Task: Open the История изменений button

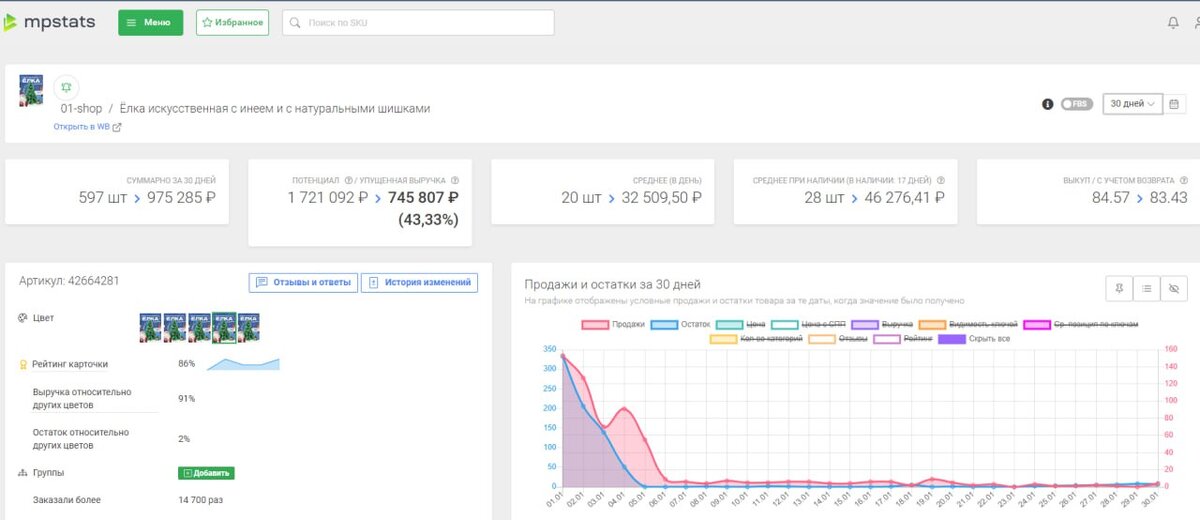Action: pos(419,283)
